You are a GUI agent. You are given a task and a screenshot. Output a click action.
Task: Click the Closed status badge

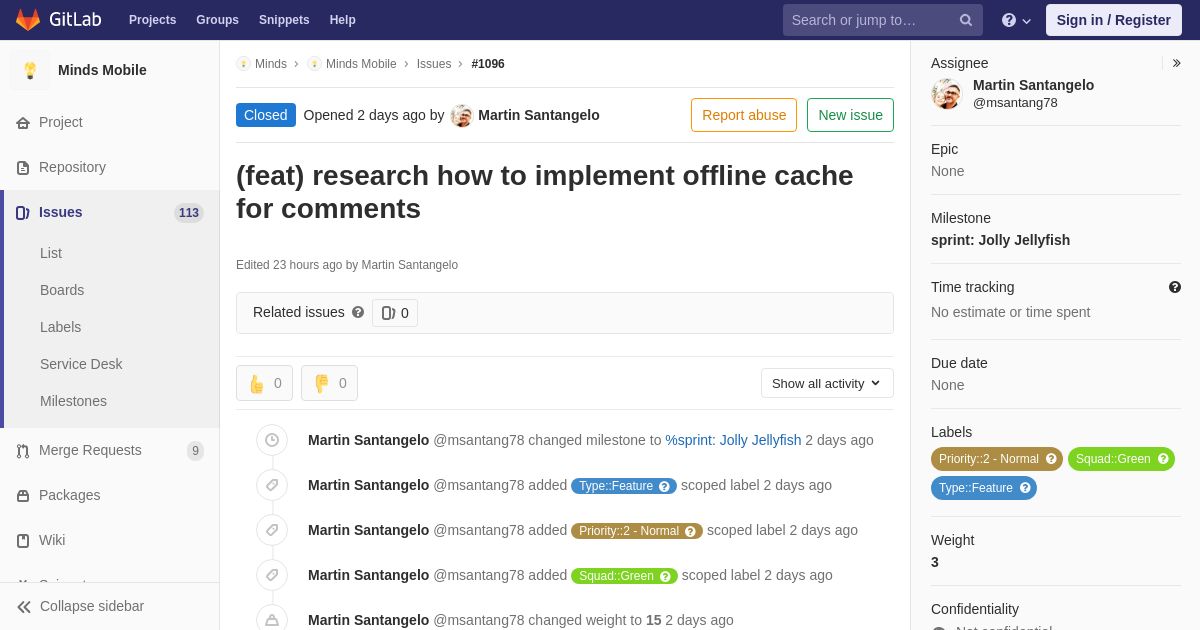click(266, 115)
